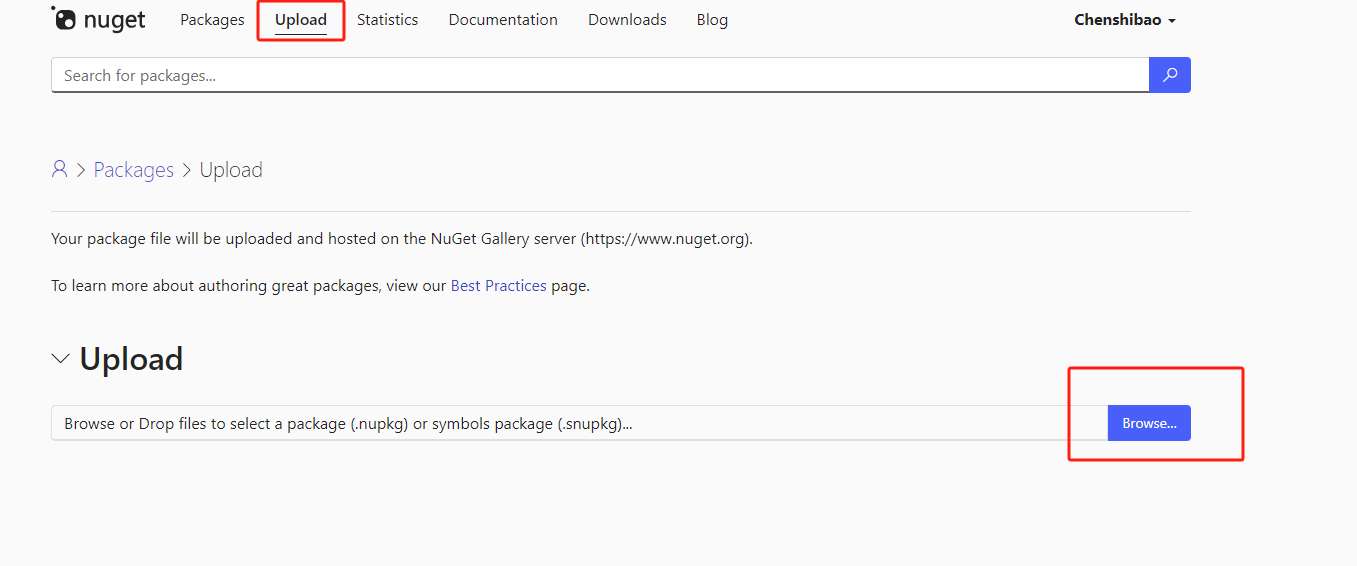Go to the Upload nav item
The width and height of the screenshot is (1357, 566).
click(x=301, y=20)
